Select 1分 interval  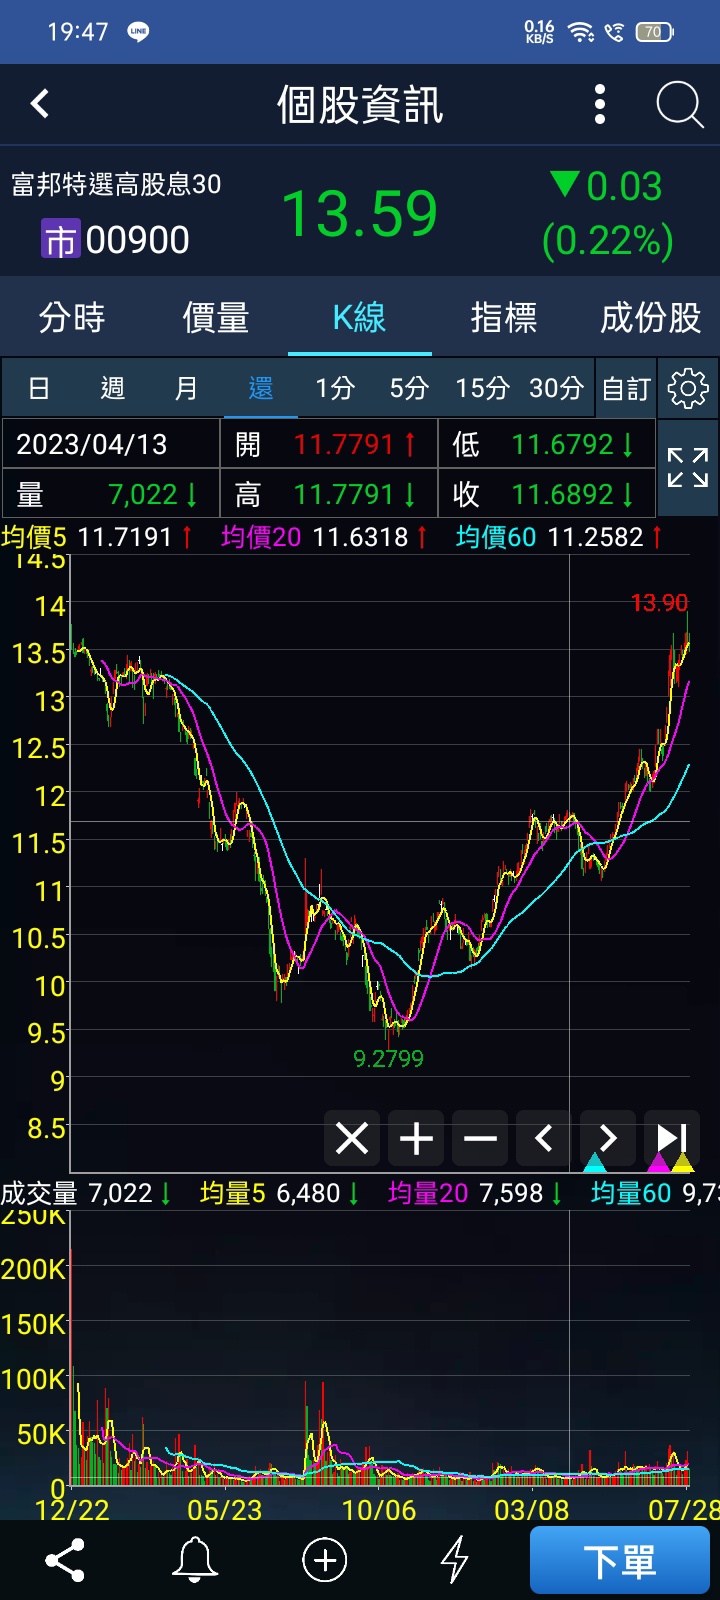[x=335, y=388]
